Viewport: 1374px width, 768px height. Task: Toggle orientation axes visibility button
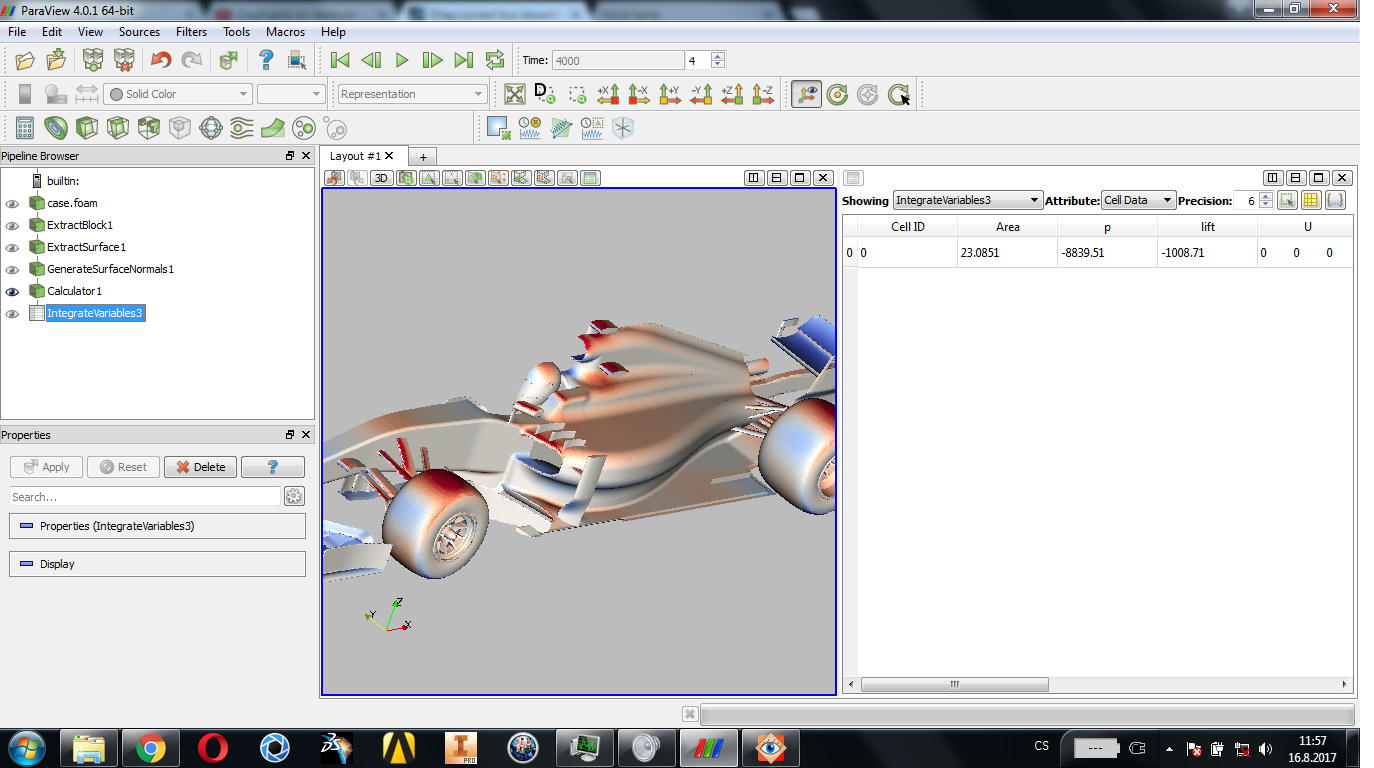[x=806, y=94]
